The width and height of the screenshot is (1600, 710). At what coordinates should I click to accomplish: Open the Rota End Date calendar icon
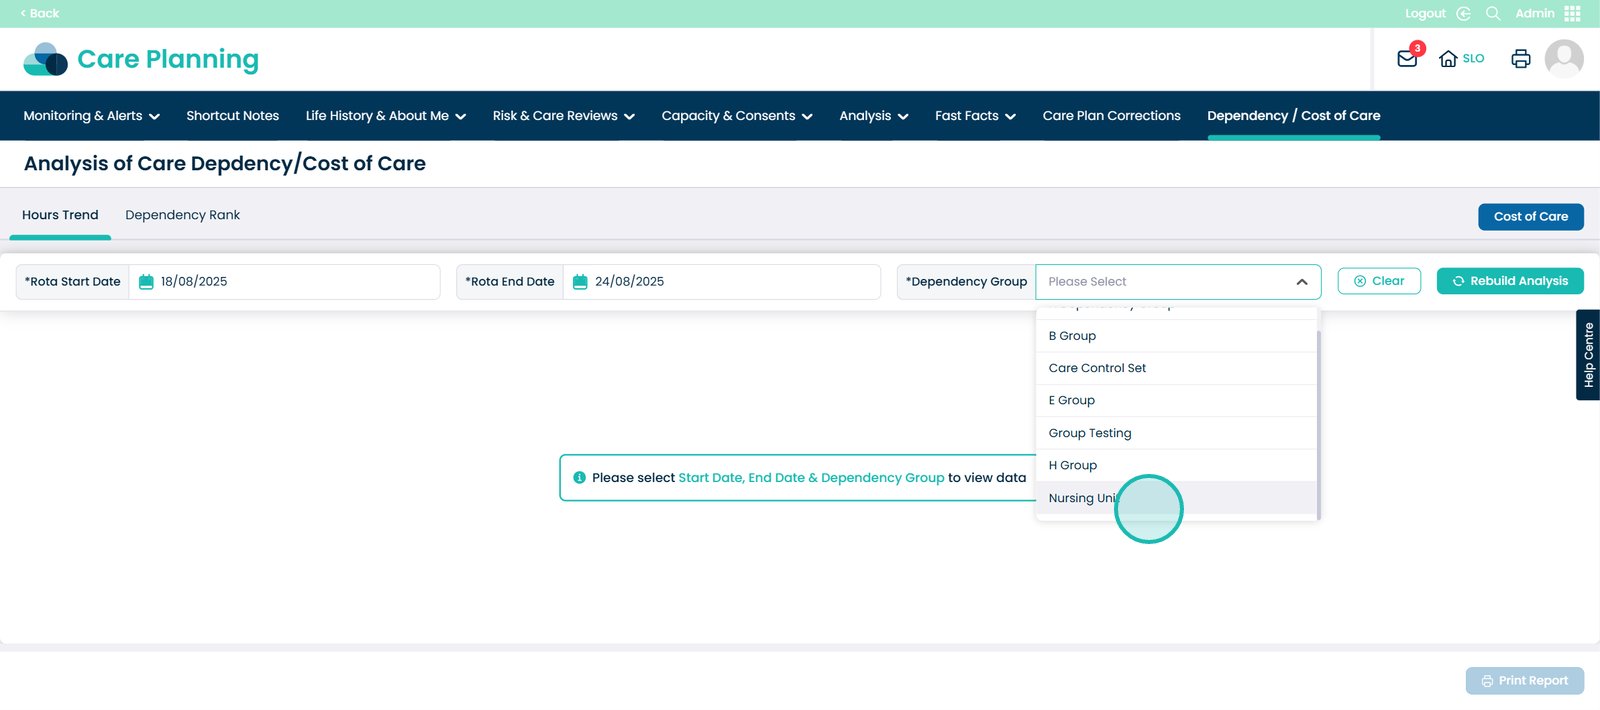580,282
